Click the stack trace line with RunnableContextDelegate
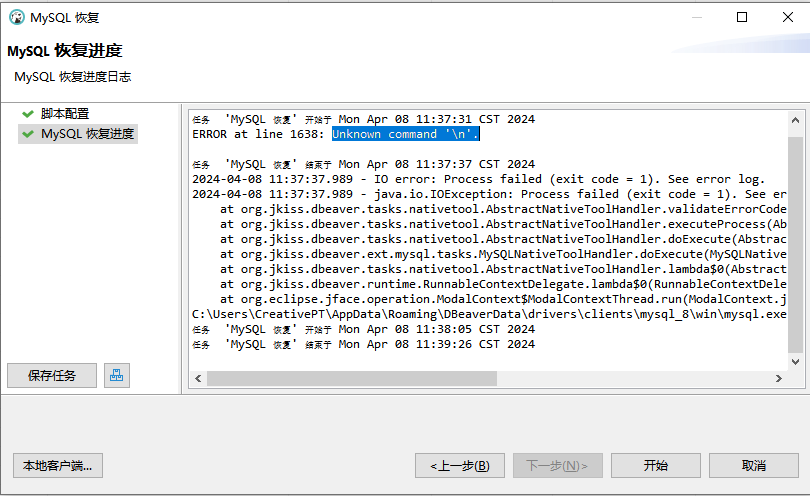810x496 pixels. 503,284
